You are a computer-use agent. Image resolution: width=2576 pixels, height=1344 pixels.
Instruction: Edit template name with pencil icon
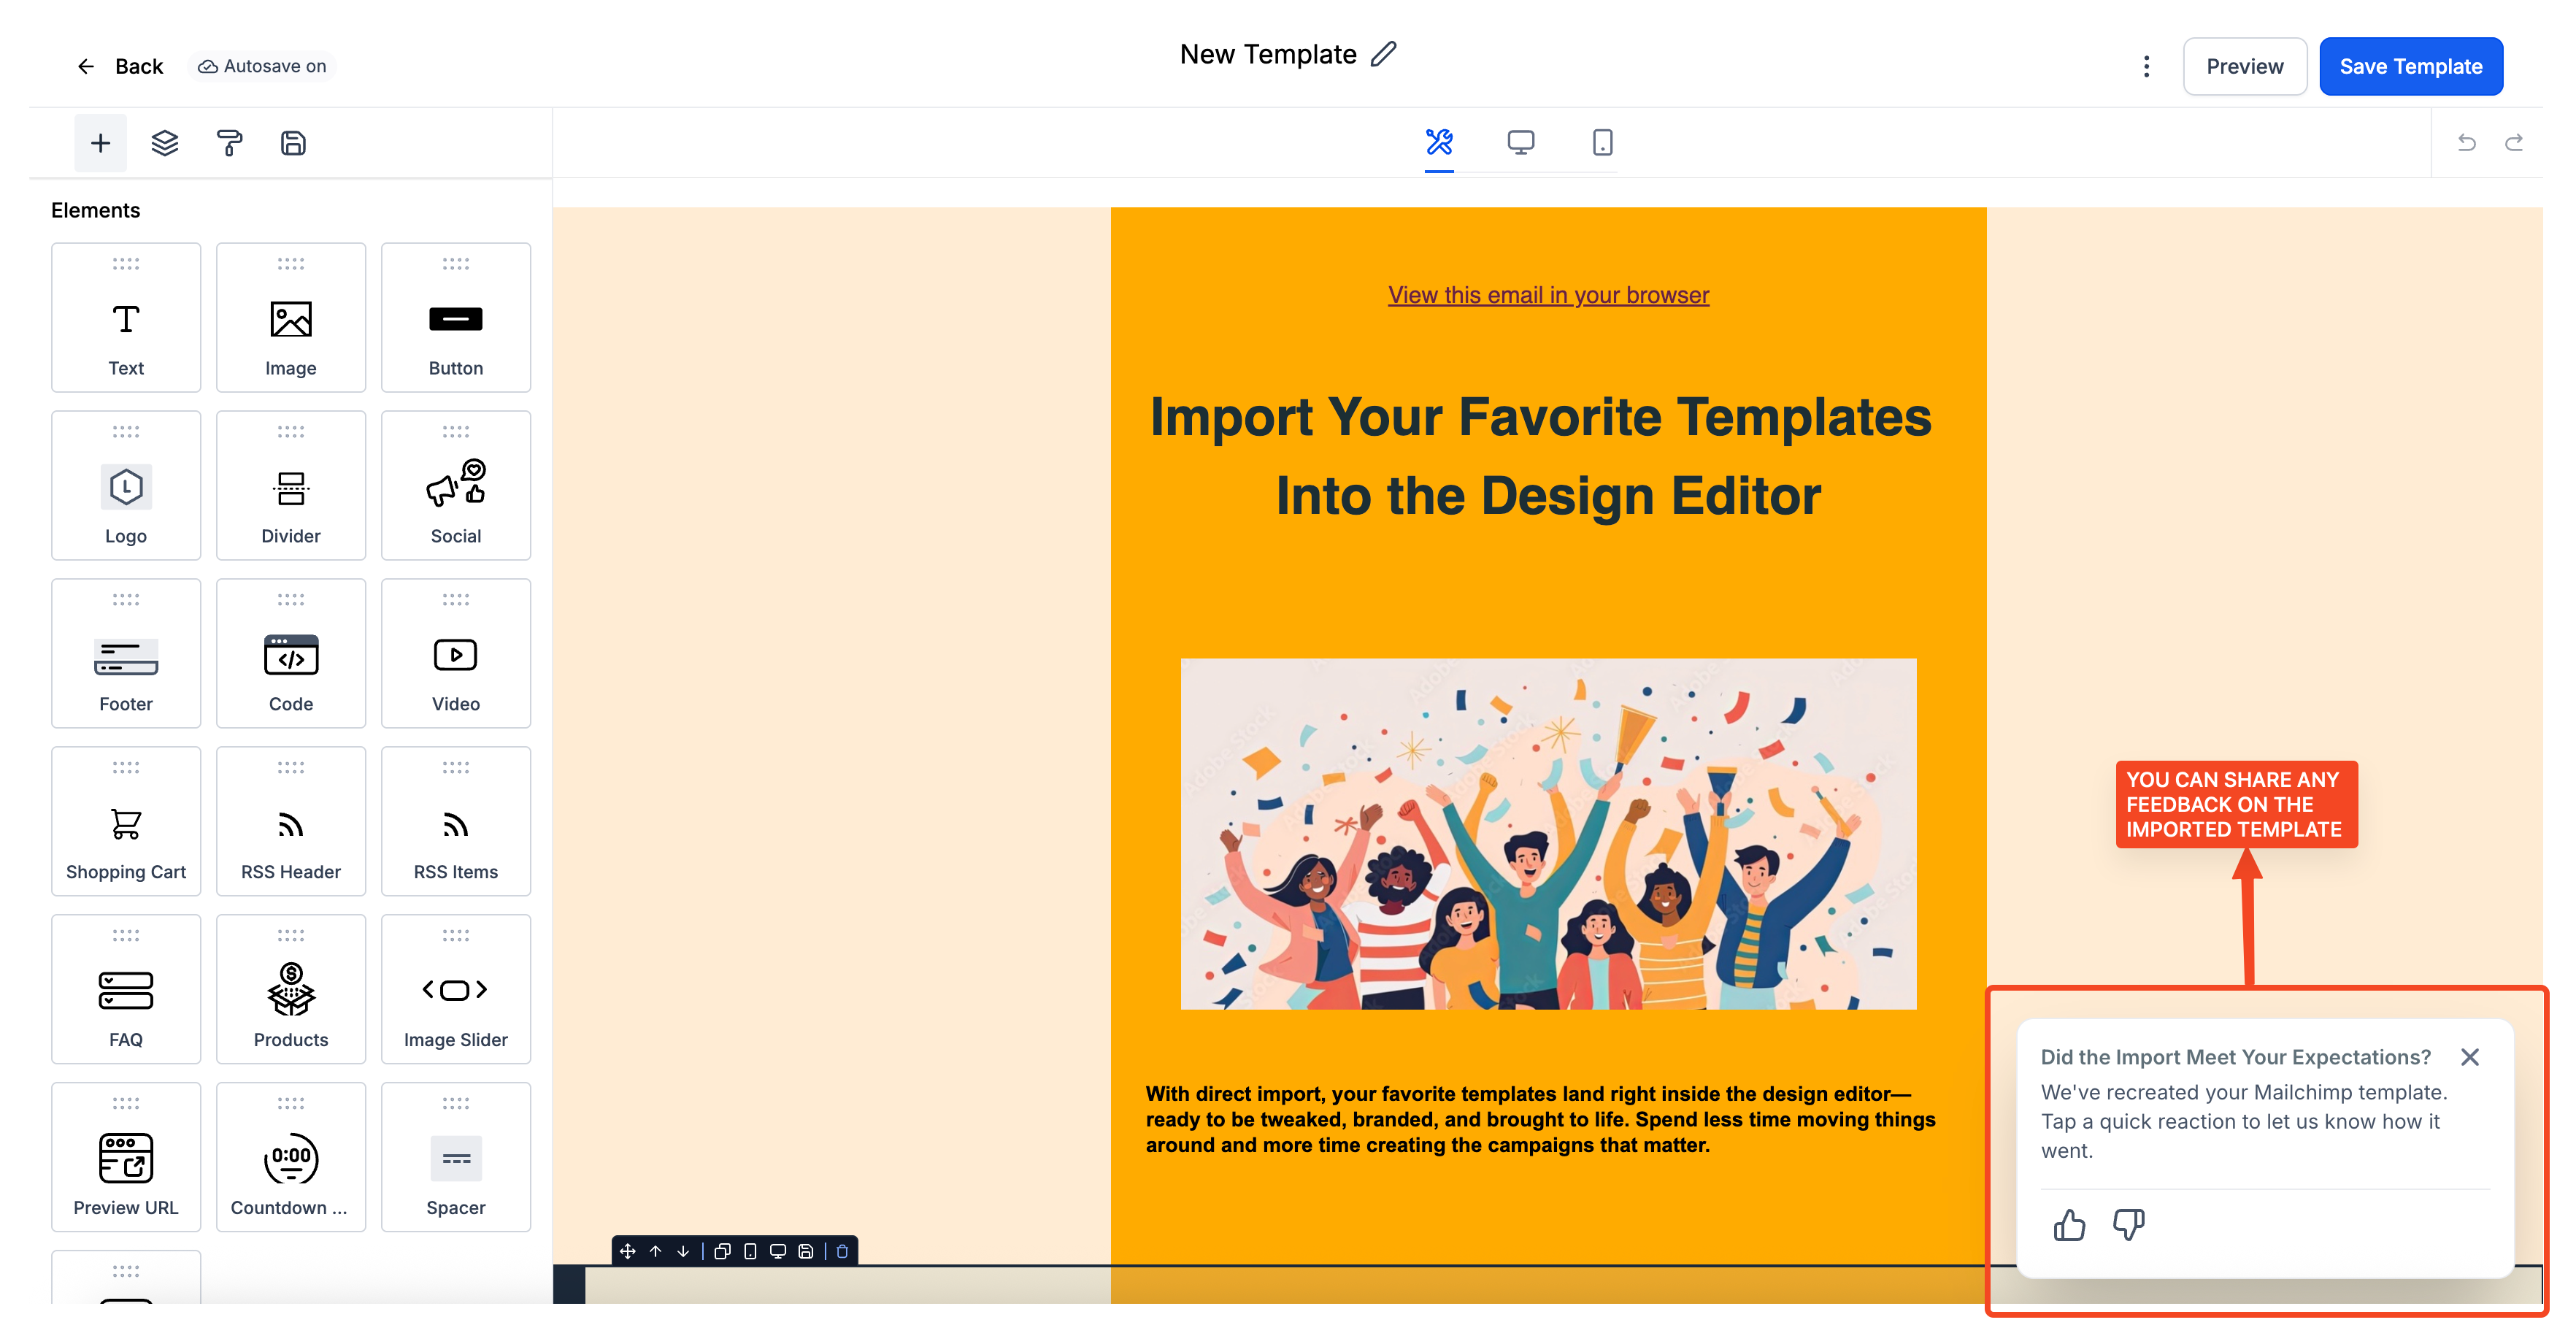coord(1383,54)
